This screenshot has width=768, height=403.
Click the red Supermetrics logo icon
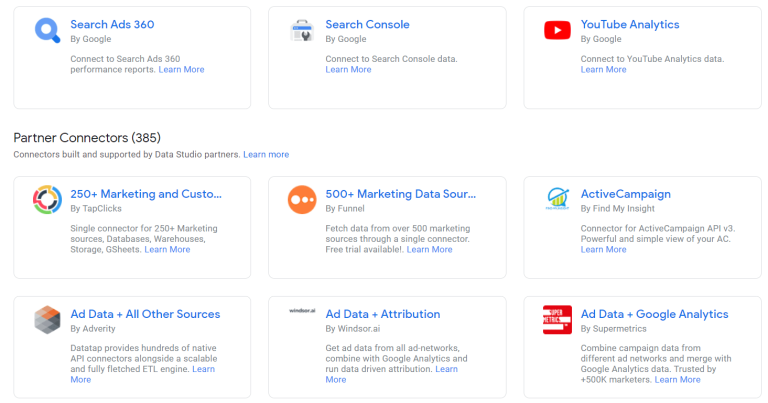[x=557, y=320]
